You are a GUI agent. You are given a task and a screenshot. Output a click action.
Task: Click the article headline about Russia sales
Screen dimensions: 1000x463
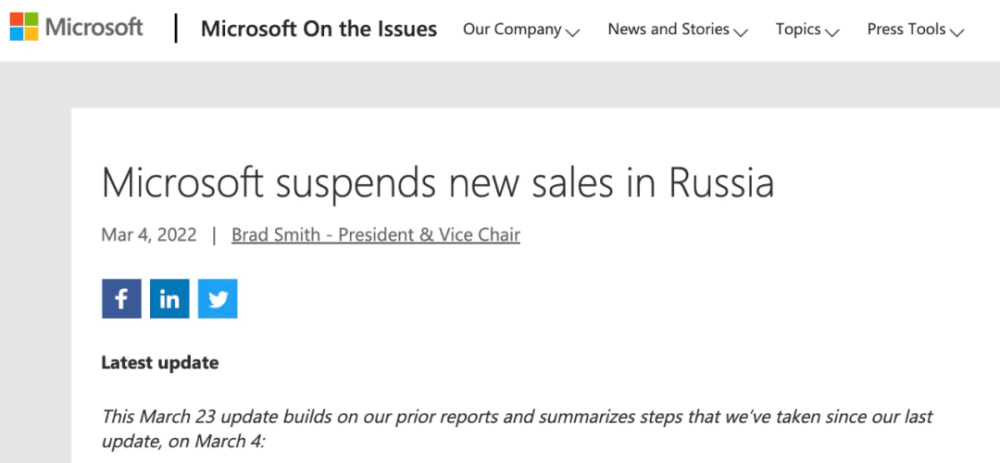click(x=437, y=183)
